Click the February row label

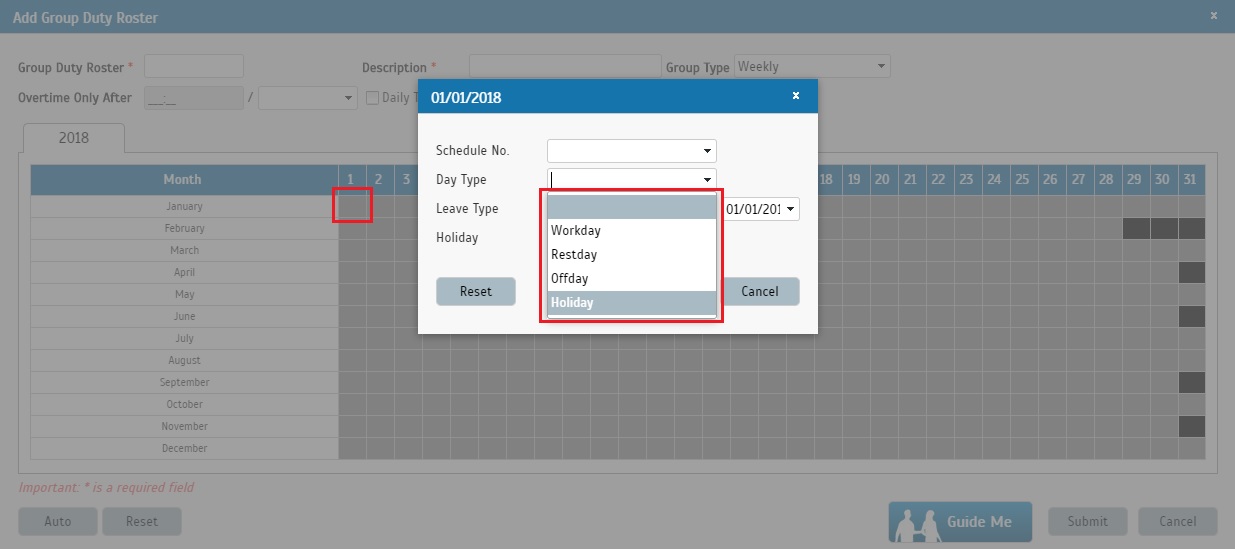(184, 228)
